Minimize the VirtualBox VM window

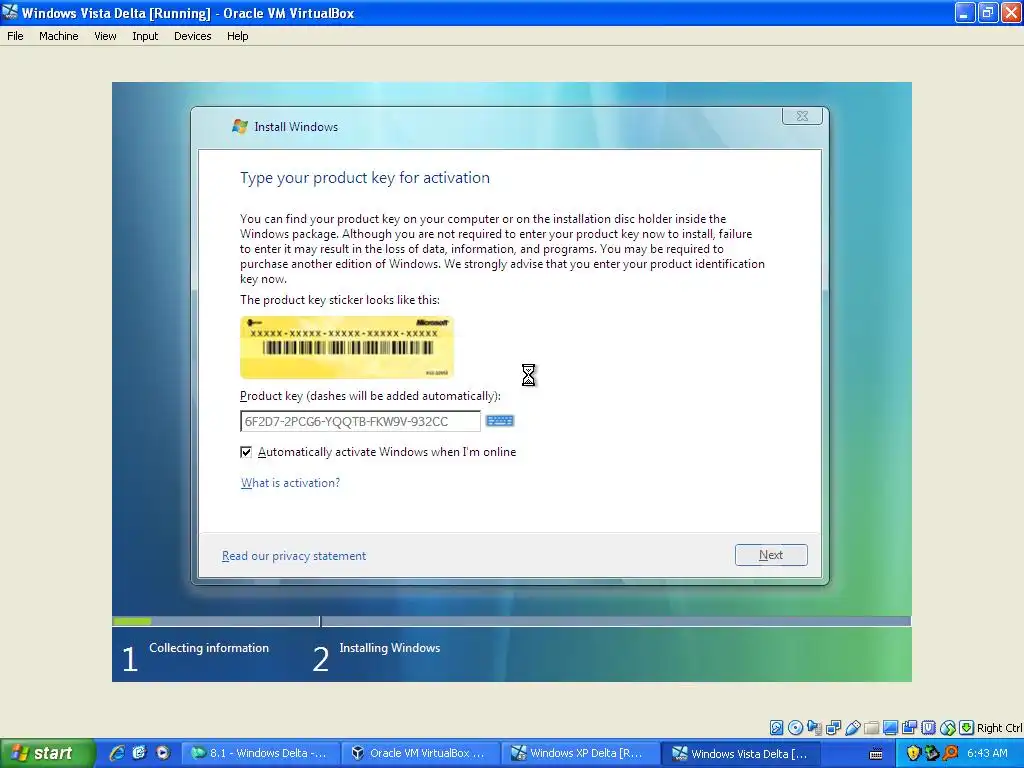click(965, 12)
